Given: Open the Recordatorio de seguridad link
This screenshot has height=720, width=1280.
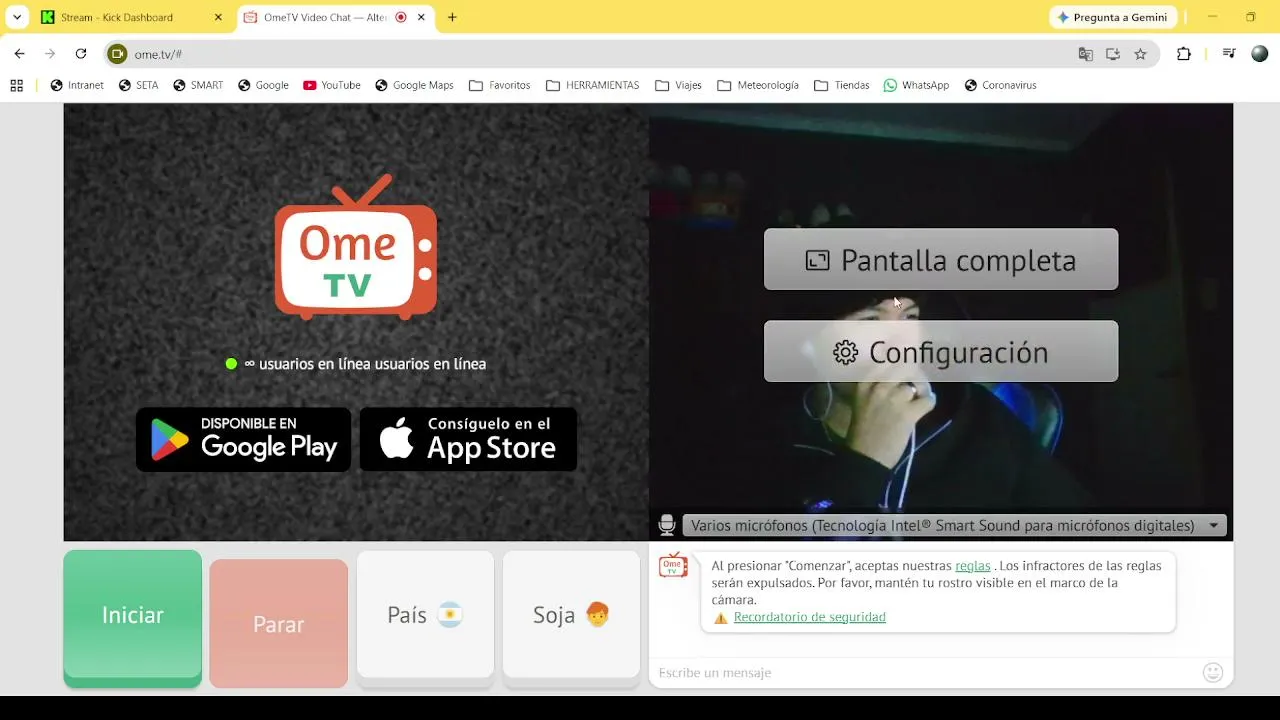Looking at the screenshot, I should click(810, 618).
